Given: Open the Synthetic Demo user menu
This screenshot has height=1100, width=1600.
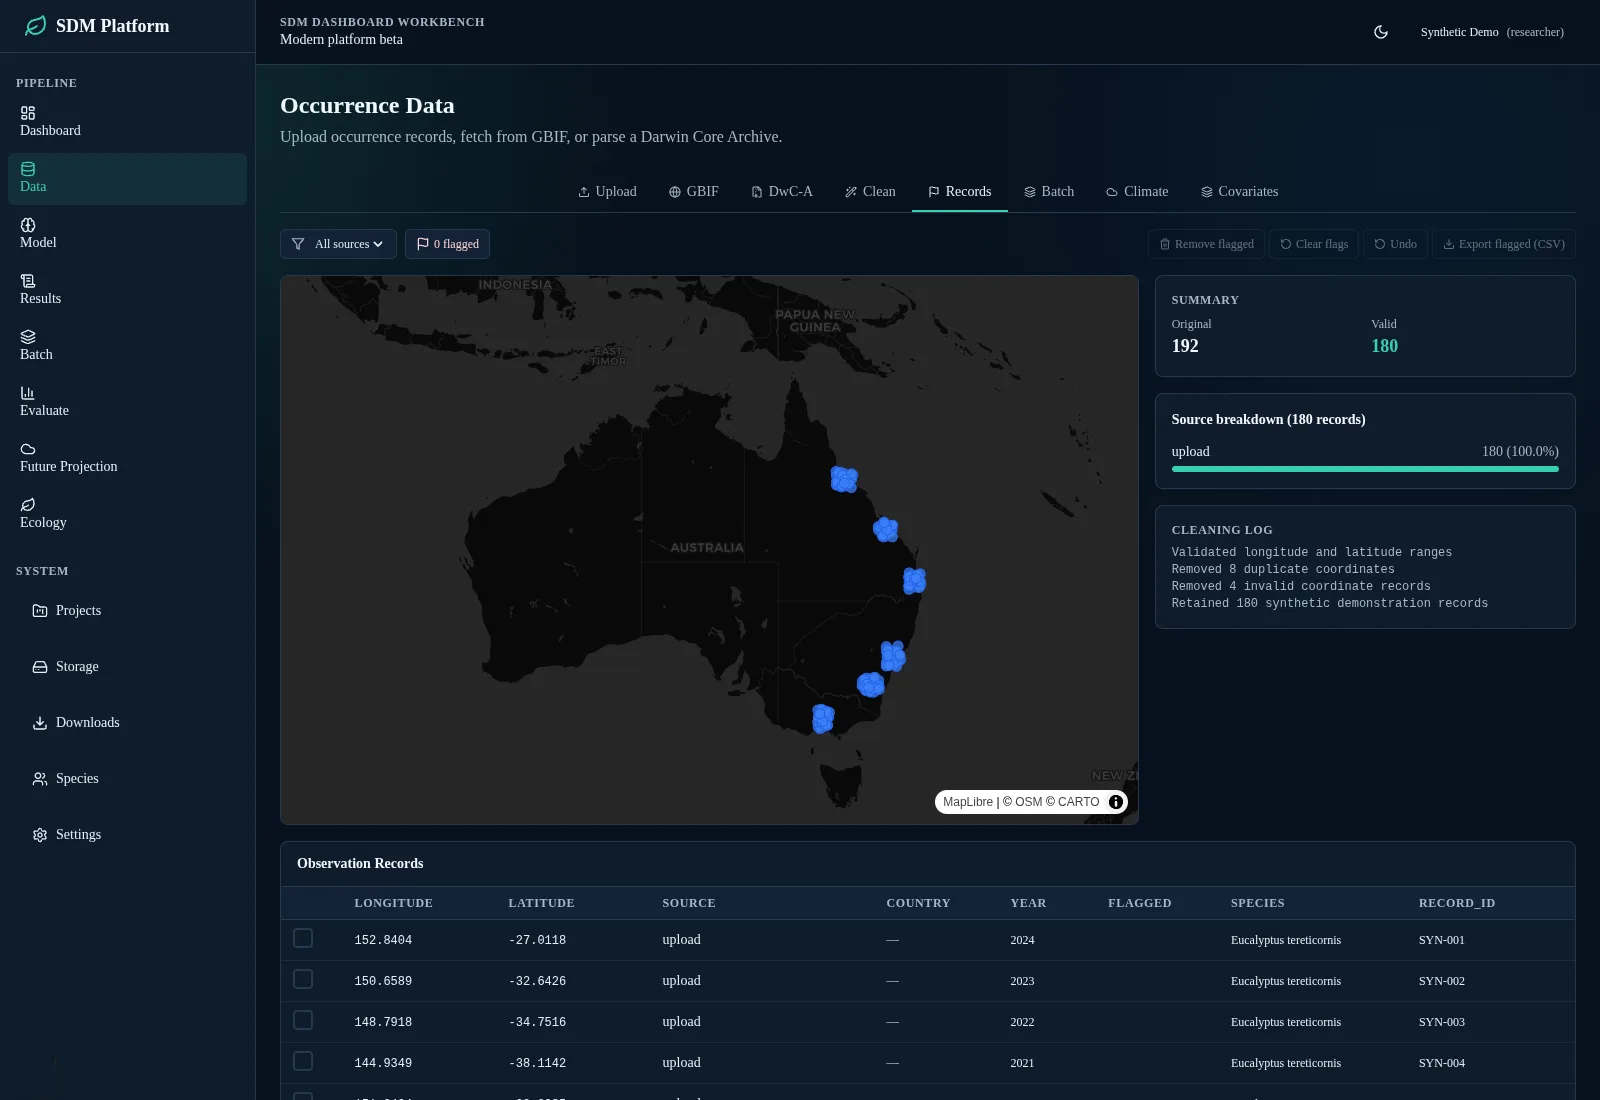Looking at the screenshot, I should [x=1492, y=32].
